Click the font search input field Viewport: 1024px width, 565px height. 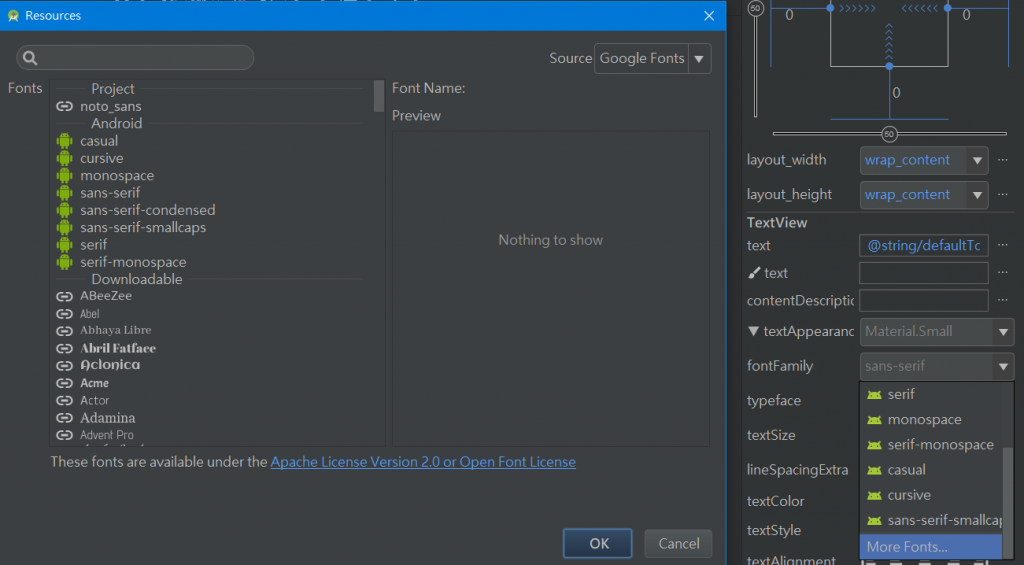(135, 58)
